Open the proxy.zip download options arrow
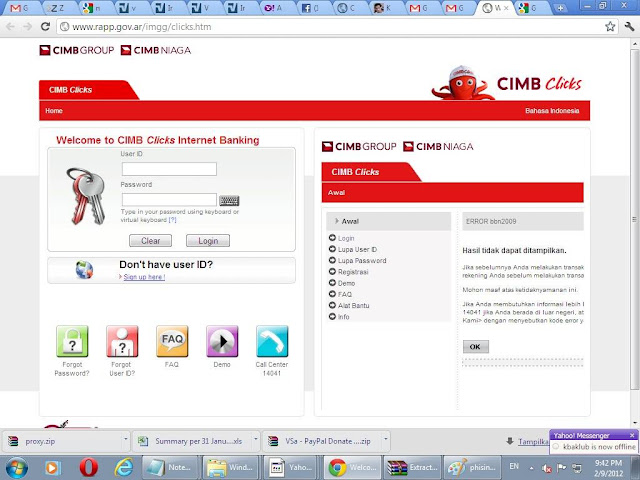 (x=126, y=440)
